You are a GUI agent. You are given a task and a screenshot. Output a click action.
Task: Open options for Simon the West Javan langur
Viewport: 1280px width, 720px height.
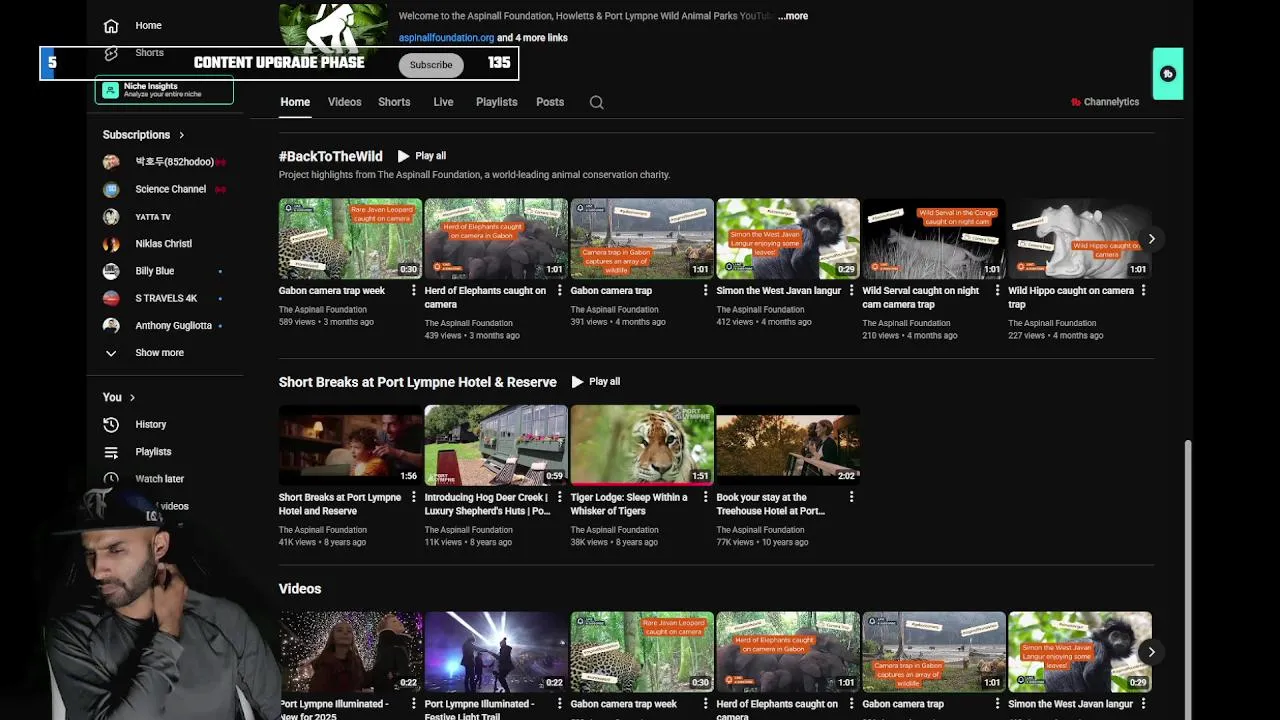point(851,291)
